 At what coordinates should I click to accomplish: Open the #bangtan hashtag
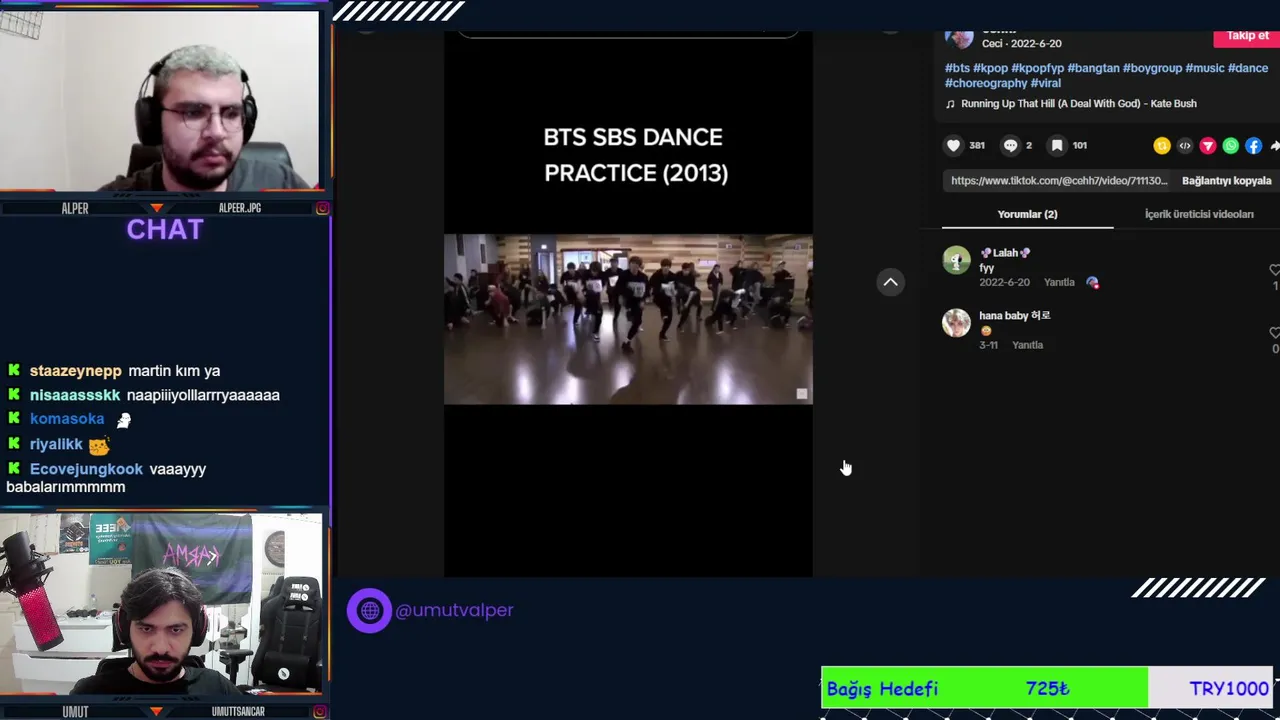pyautogui.click(x=1093, y=68)
